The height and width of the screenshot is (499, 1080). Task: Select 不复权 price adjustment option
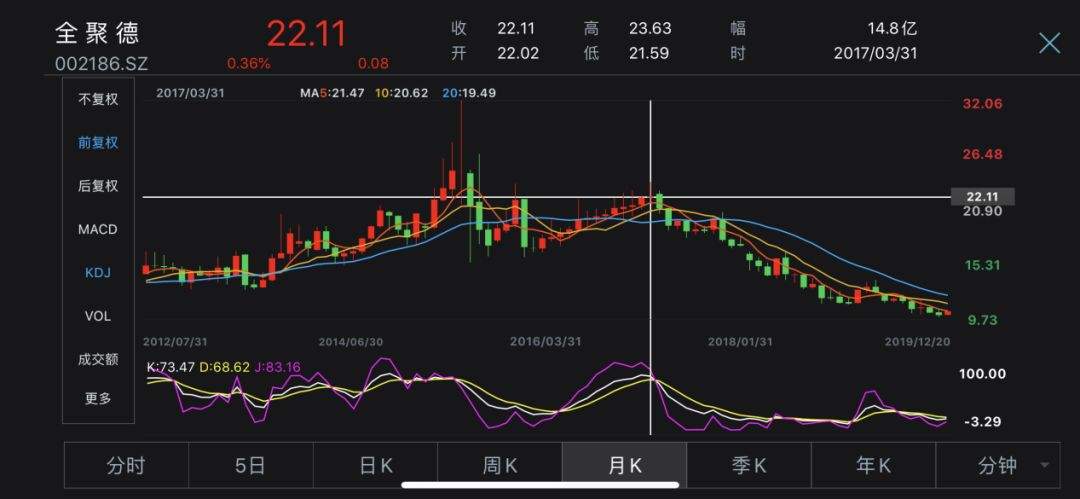click(98, 99)
